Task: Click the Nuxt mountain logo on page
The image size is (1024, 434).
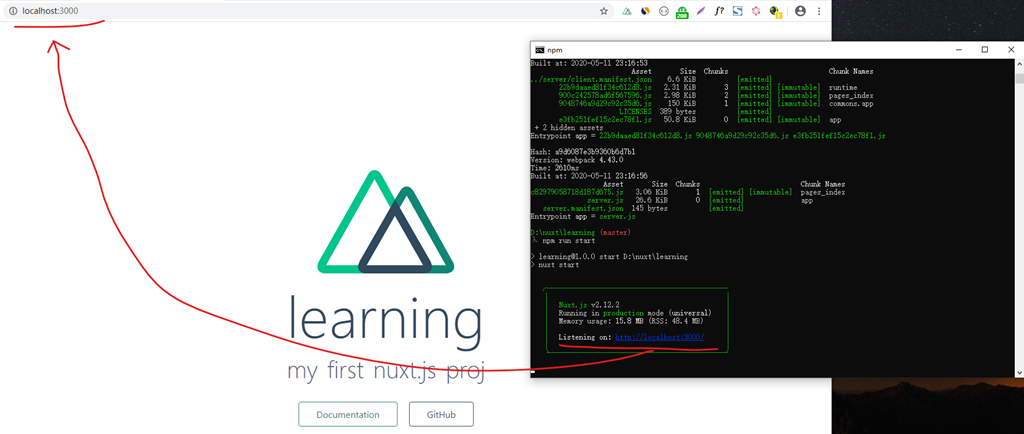Action: (x=385, y=222)
